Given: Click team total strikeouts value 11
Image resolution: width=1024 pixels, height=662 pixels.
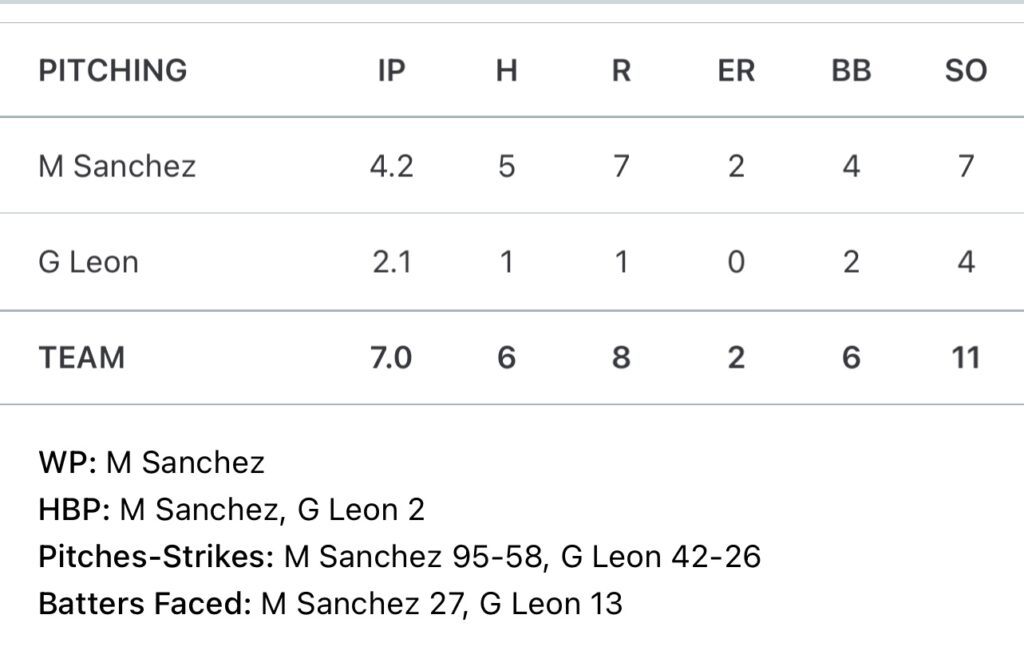Looking at the screenshot, I should (965, 358).
